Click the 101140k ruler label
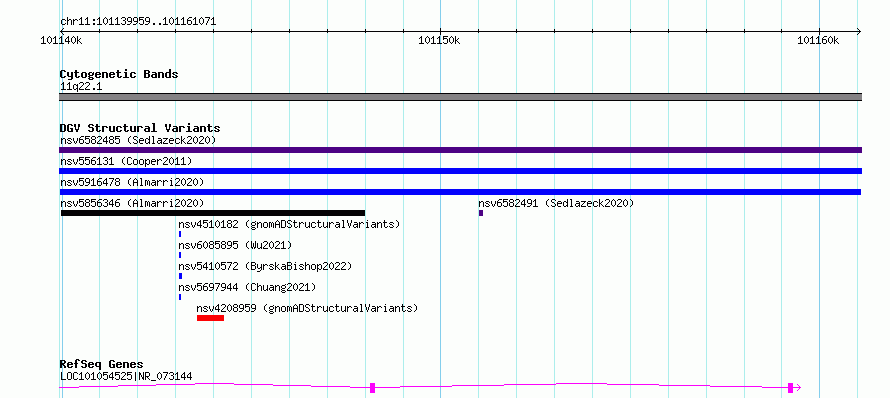This screenshot has width=890, height=398. click(x=62, y=40)
